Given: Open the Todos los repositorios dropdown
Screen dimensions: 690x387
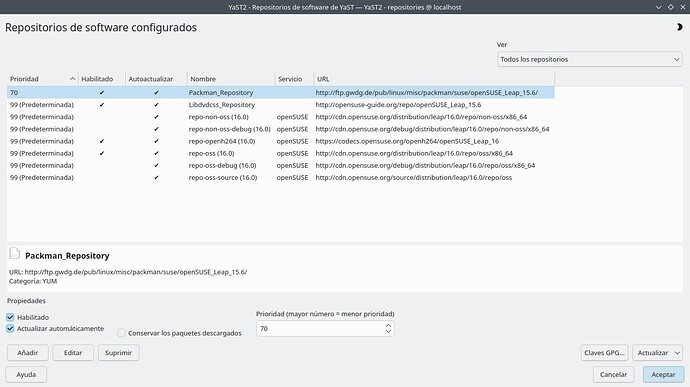Looking at the screenshot, I should coord(590,59).
